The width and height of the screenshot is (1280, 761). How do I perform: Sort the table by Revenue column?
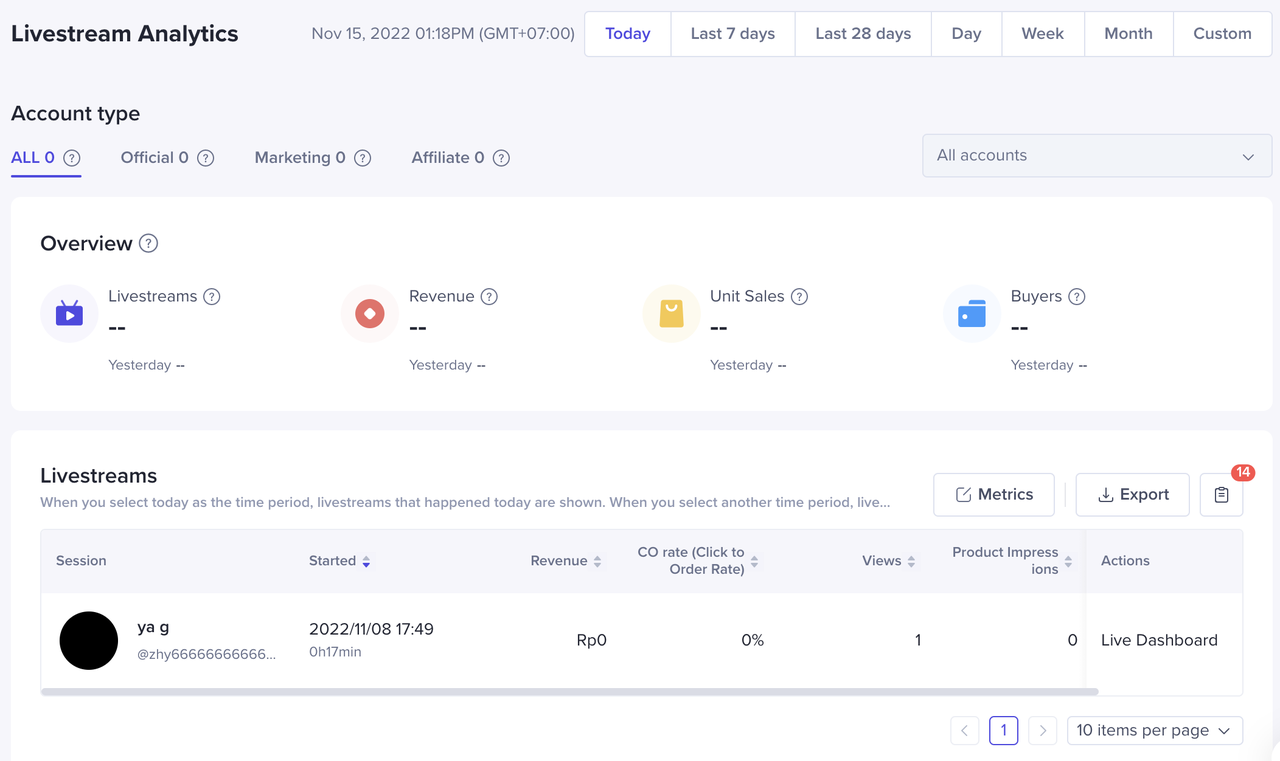pyautogui.click(x=597, y=561)
